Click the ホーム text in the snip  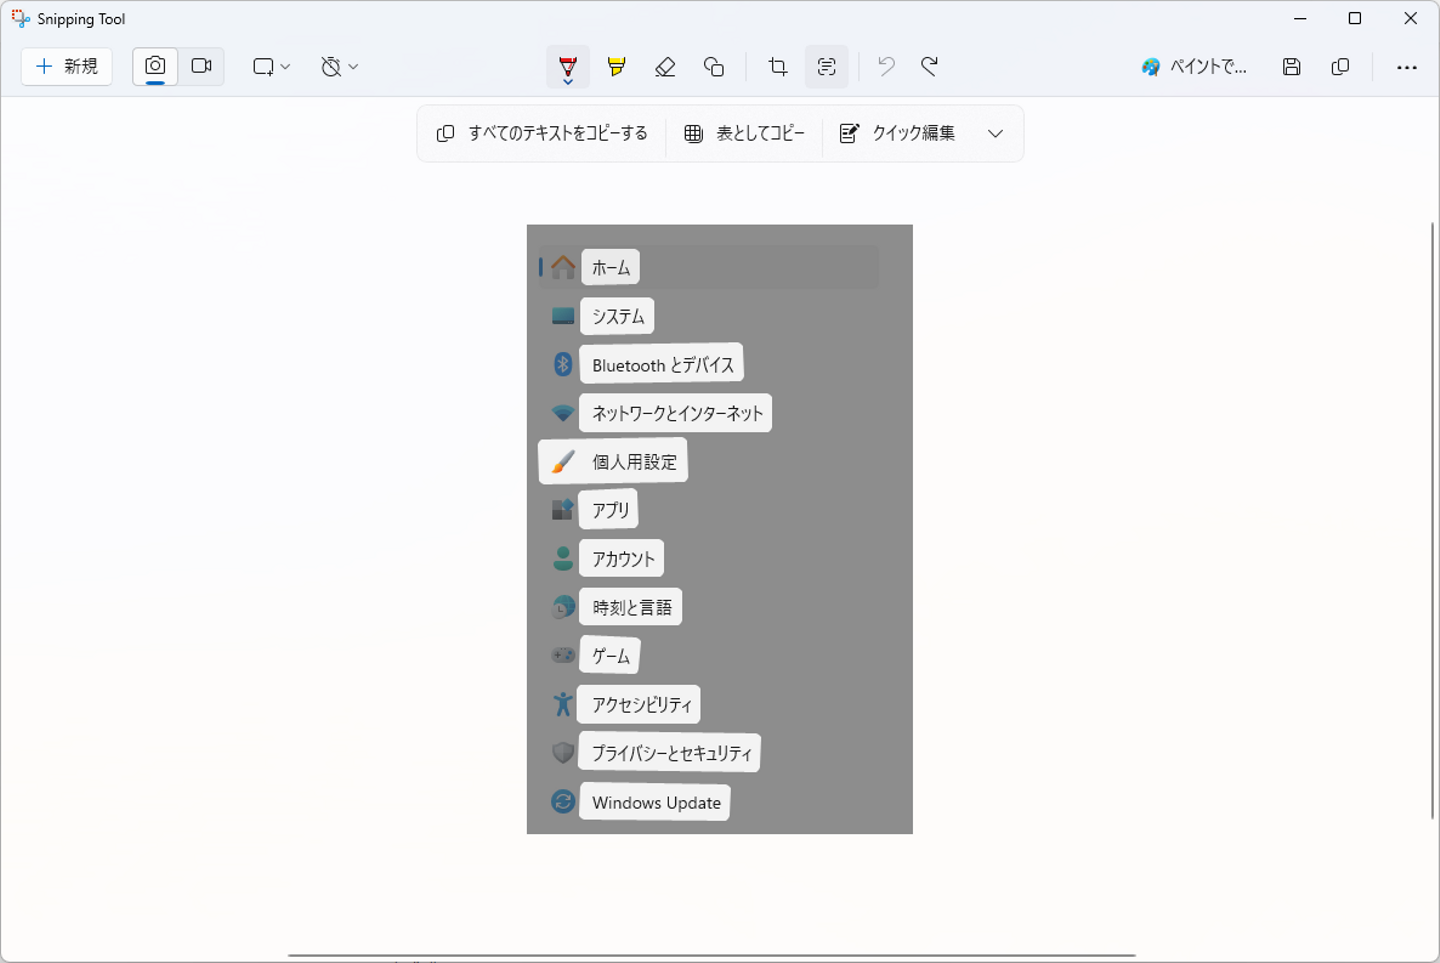(x=611, y=268)
